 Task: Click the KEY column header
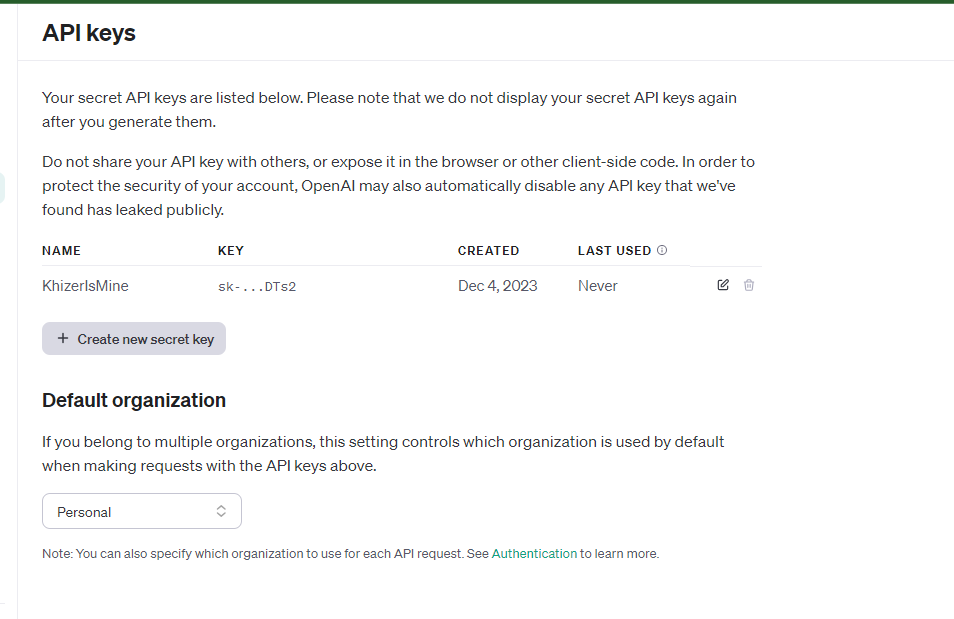(230, 251)
